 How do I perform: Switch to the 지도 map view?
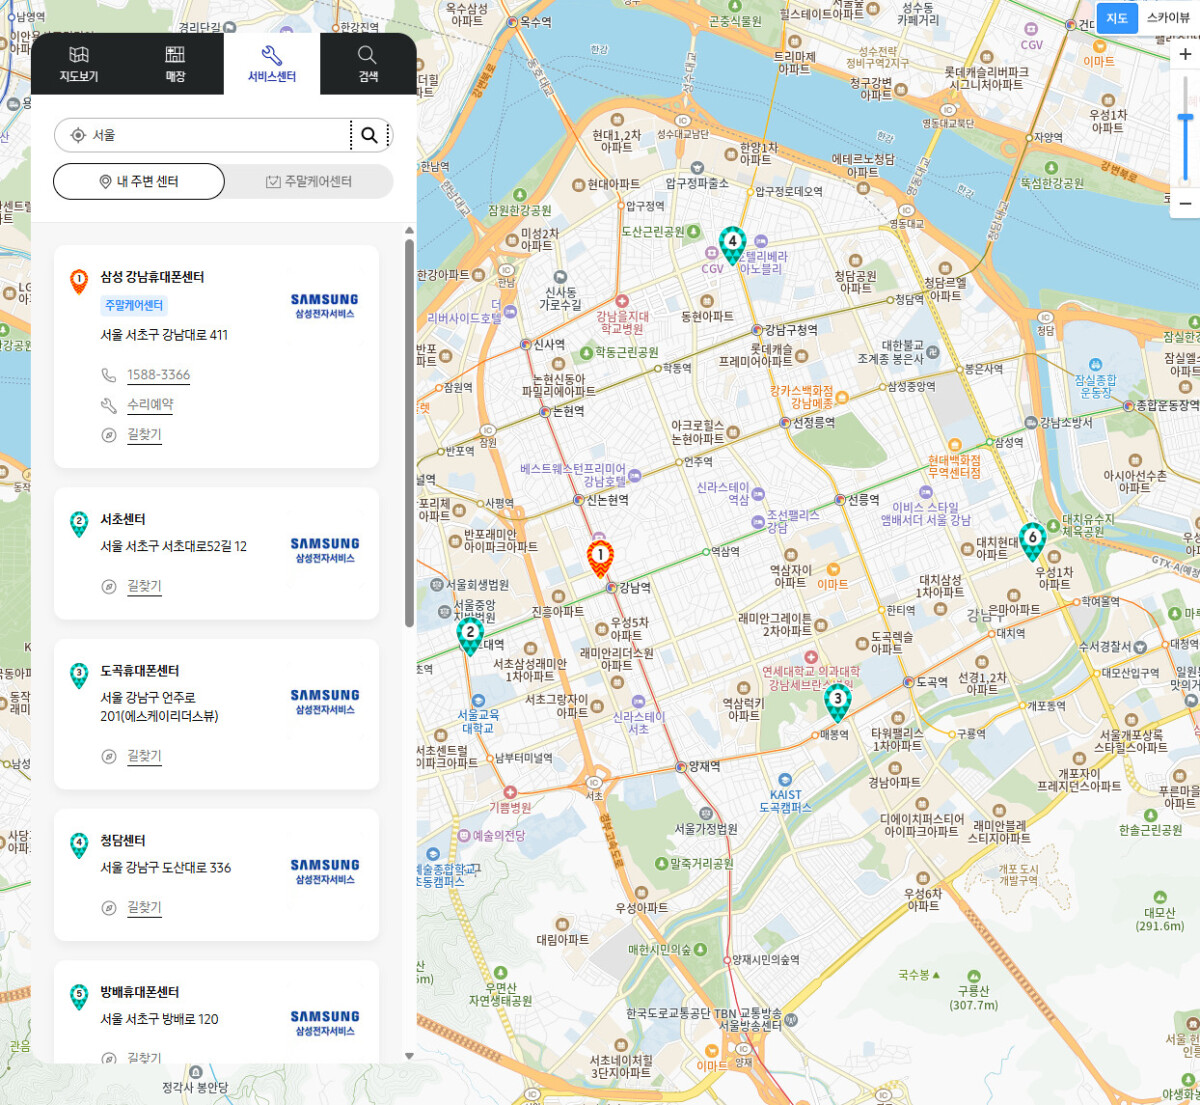tap(1117, 18)
